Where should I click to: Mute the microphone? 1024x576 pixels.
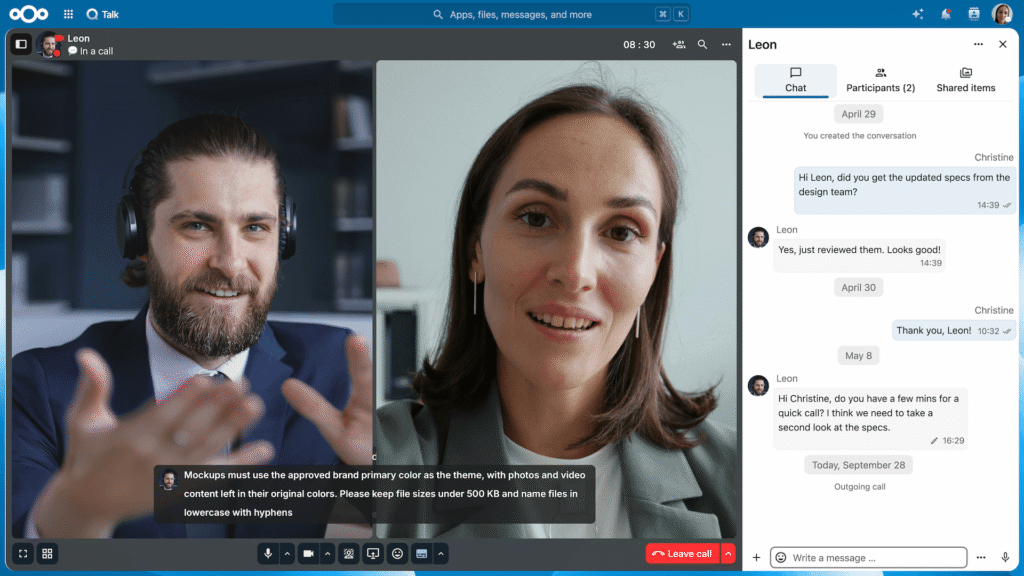coord(268,554)
